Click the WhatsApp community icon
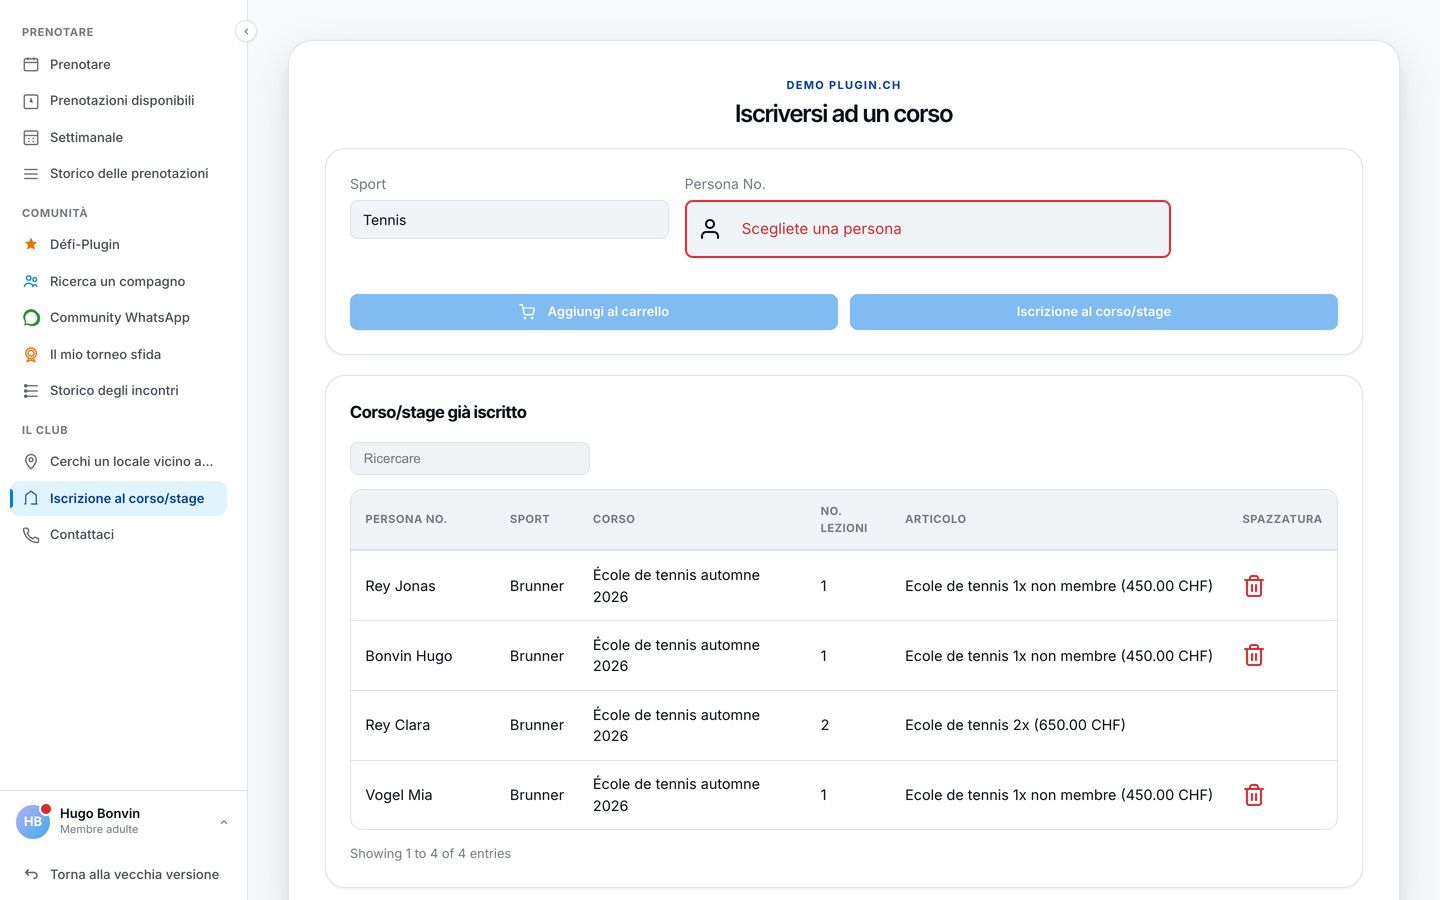1440x900 pixels. (31, 318)
